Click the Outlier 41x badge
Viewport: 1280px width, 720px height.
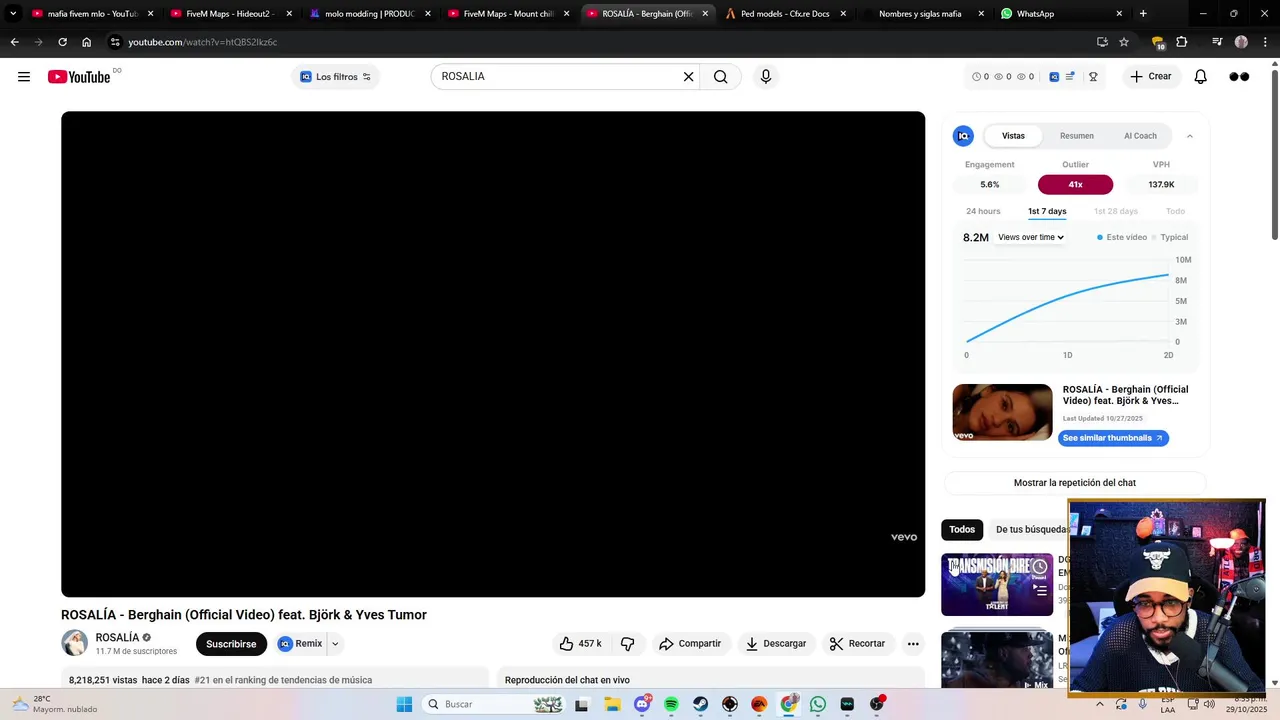[x=1075, y=185]
